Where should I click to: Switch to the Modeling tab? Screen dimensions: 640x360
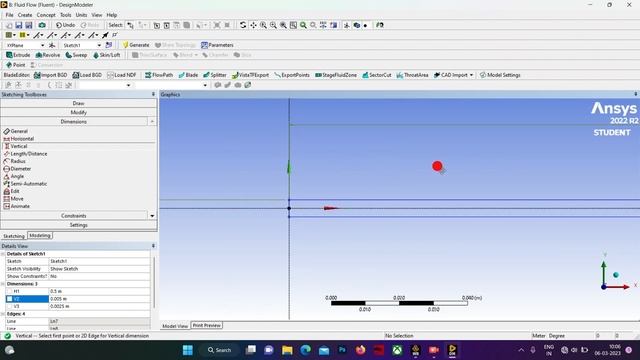pyautogui.click(x=40, y=236)
